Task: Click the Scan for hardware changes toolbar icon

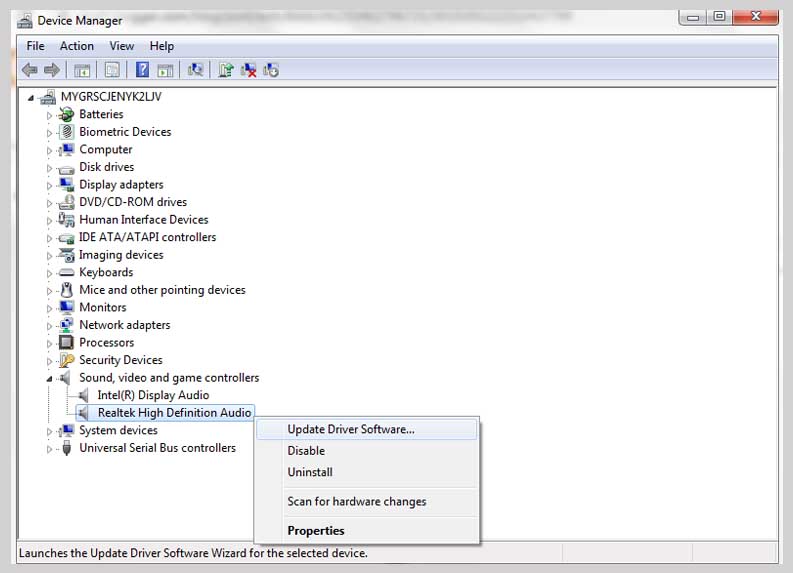Action: coord(195,69)
